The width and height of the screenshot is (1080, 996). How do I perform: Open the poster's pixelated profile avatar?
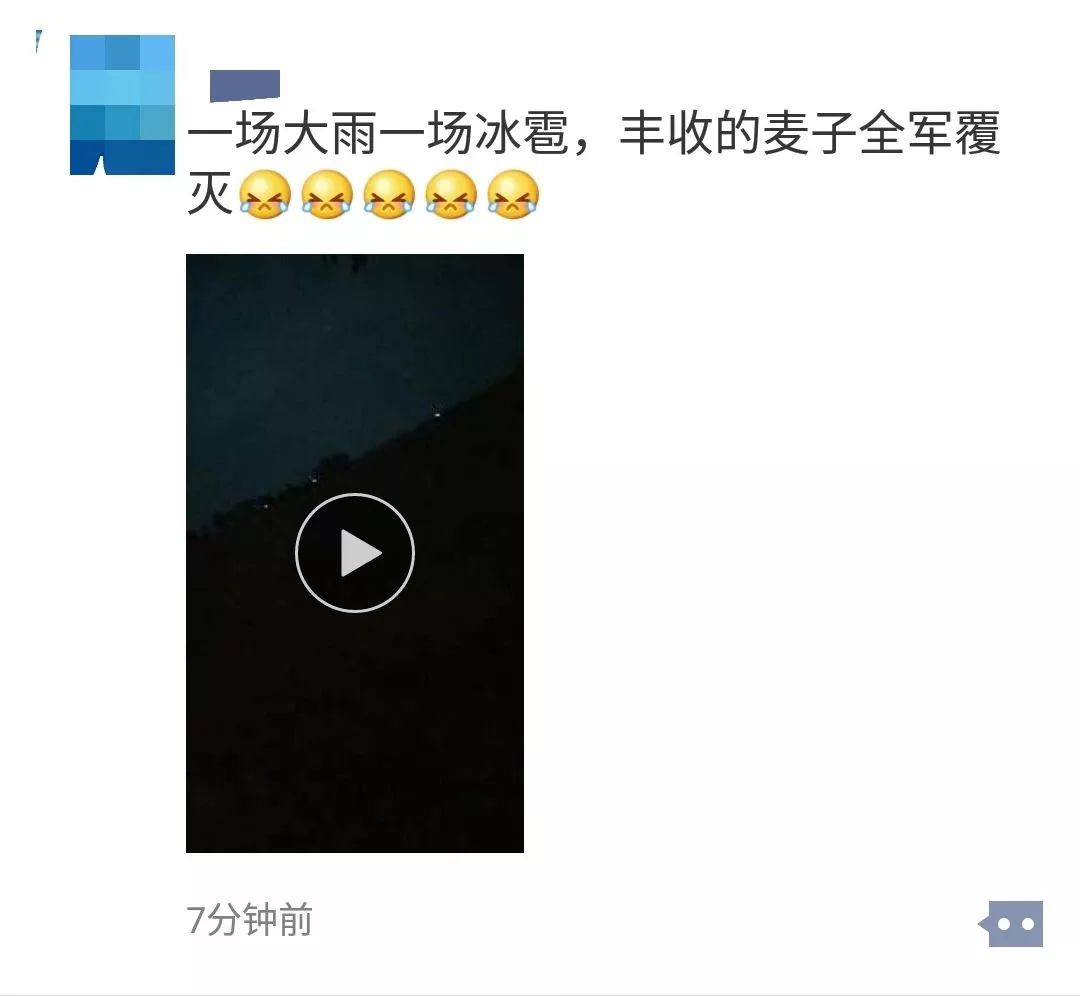pyautogui.click(x=123, y=105)
